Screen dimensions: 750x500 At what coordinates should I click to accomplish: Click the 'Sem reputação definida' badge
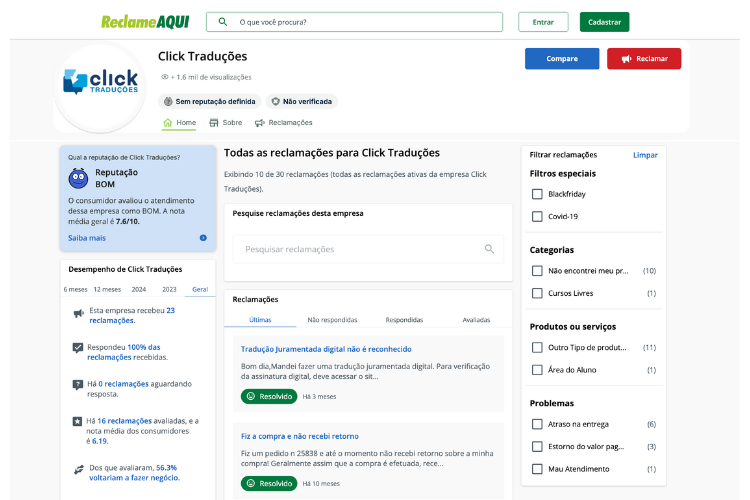pyautogui.click(x=210, y=101)
